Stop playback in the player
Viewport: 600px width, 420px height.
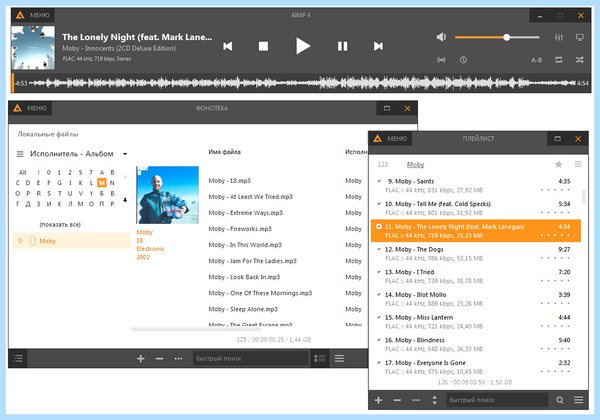click(x=263, y=46)
